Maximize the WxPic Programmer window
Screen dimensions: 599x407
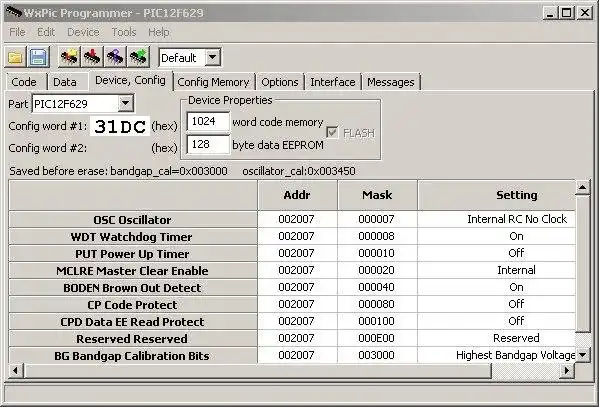567,13
